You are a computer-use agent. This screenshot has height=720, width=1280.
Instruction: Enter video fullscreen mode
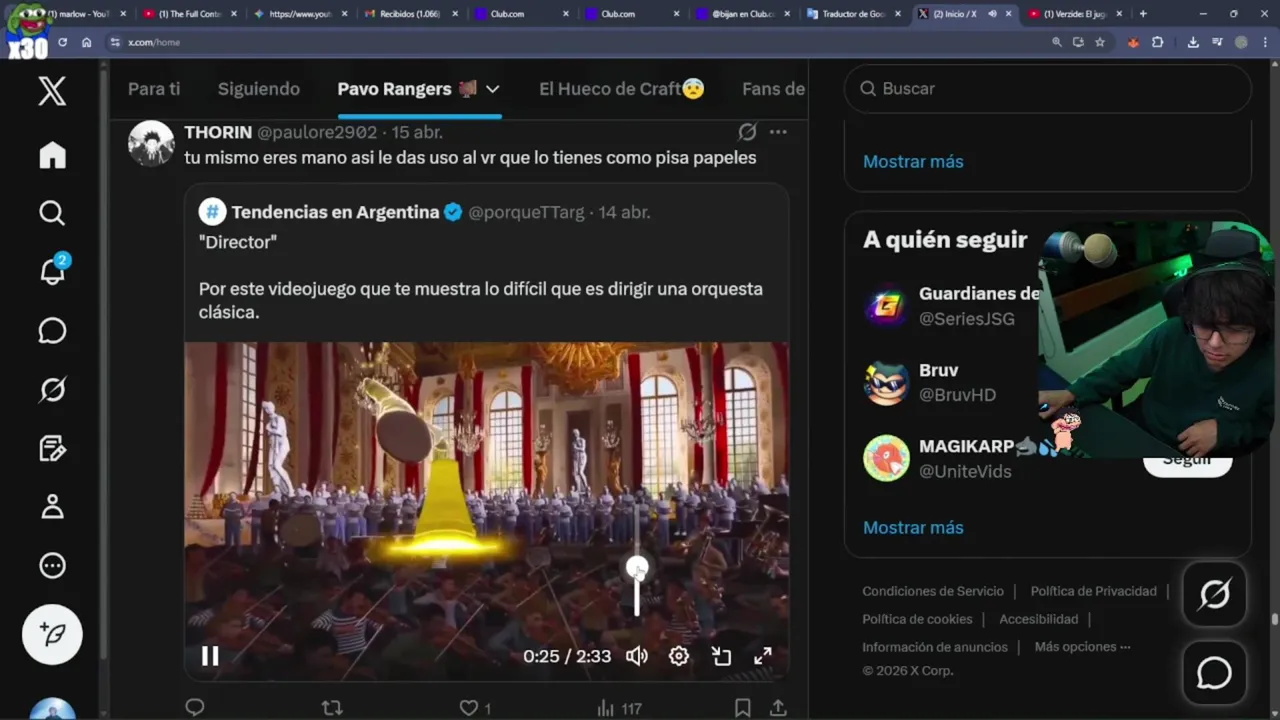click(x=763, y=656)
